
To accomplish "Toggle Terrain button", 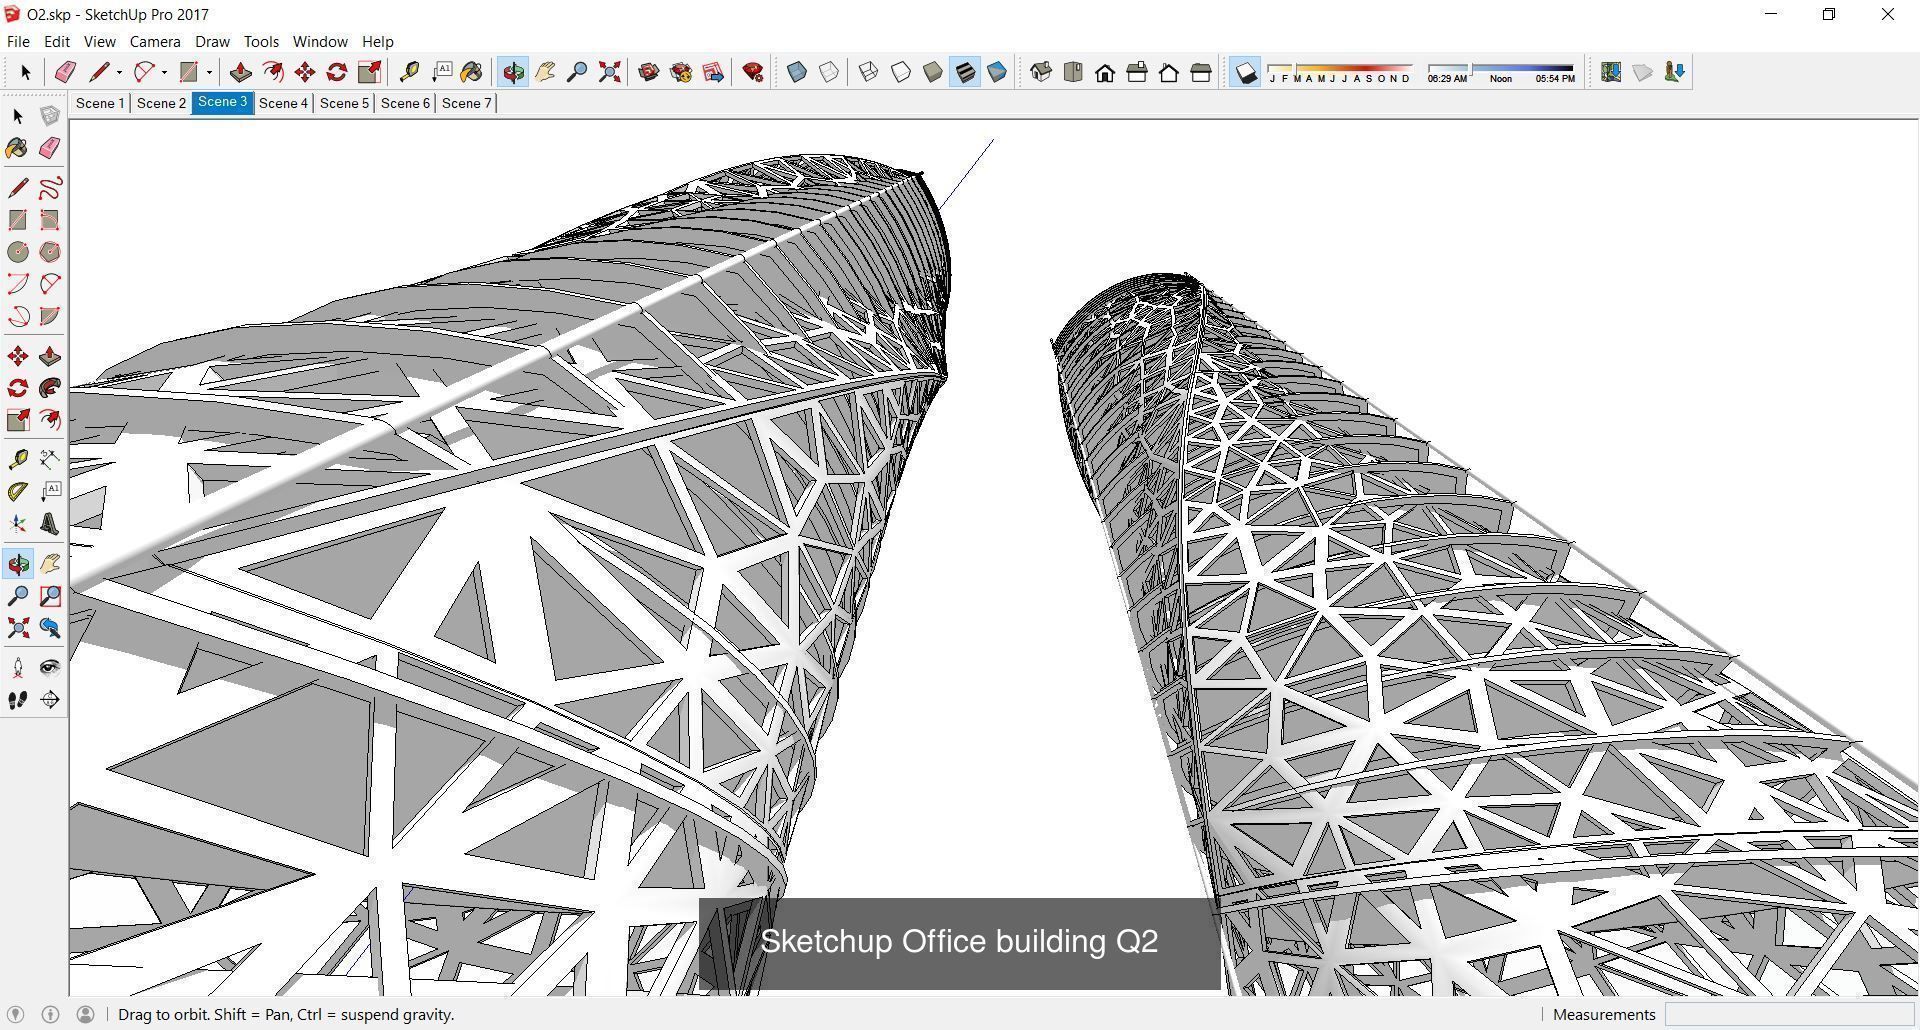I will click(x=1643, y=72).
